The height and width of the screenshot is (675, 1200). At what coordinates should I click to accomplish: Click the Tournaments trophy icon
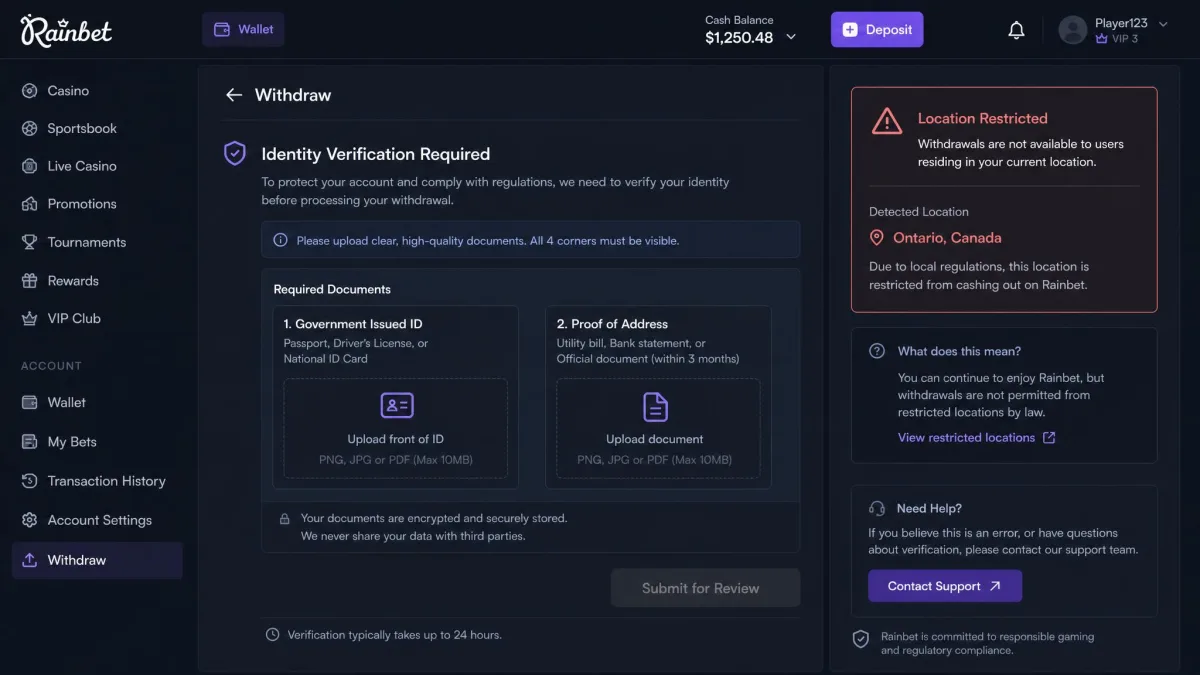click(29, 242)
